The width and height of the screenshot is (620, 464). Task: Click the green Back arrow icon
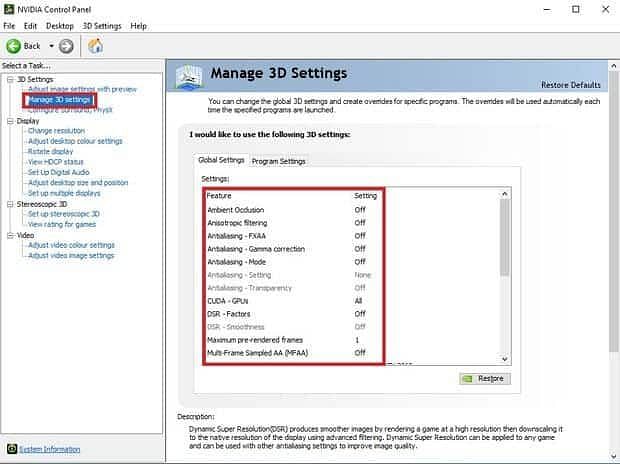point(13,46)
